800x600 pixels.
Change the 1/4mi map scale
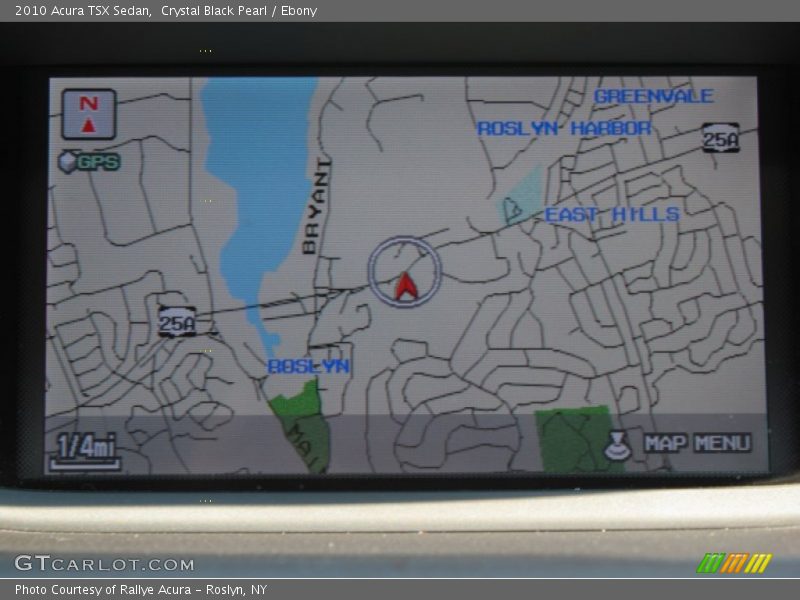click(x=86, y=451)
